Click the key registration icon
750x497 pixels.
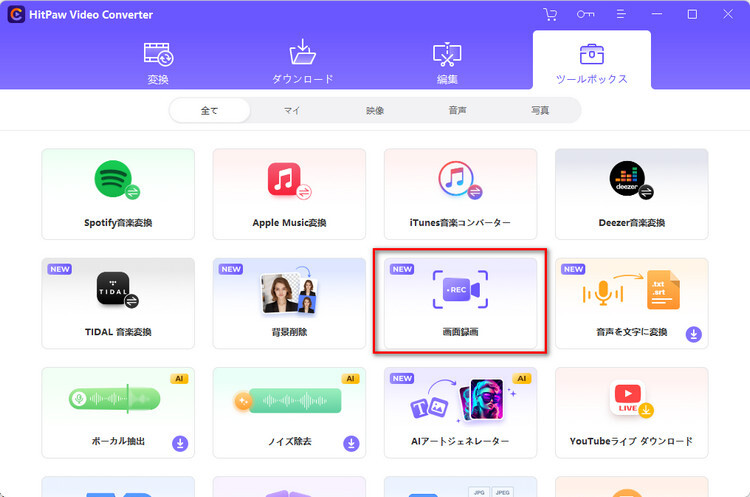click(585, 14)
